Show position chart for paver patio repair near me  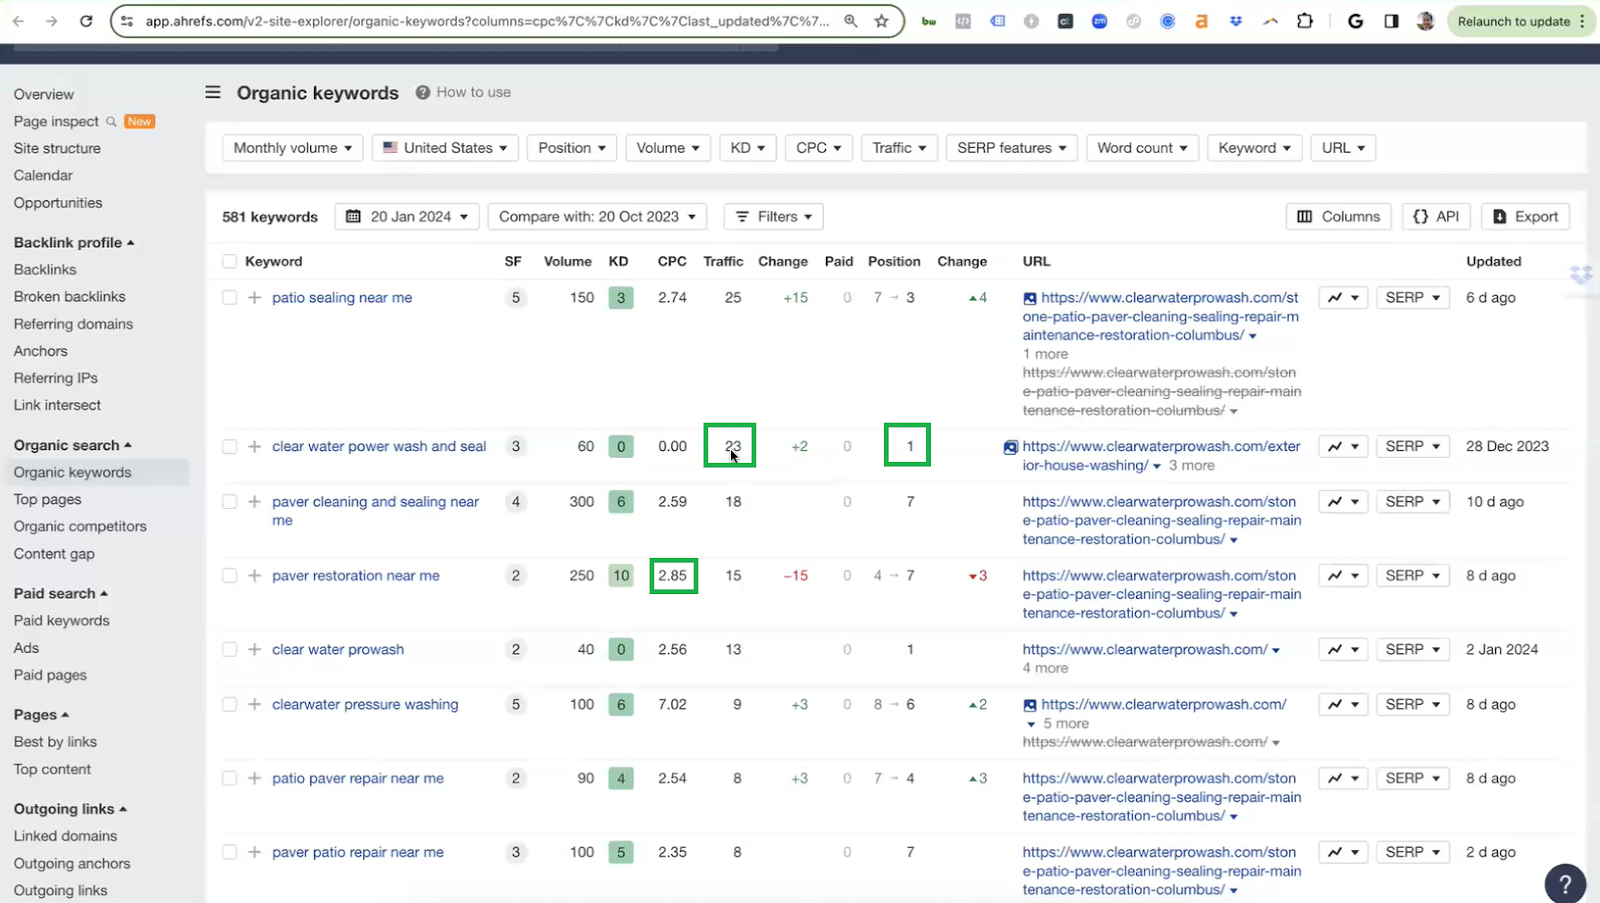click(1343, 853)
